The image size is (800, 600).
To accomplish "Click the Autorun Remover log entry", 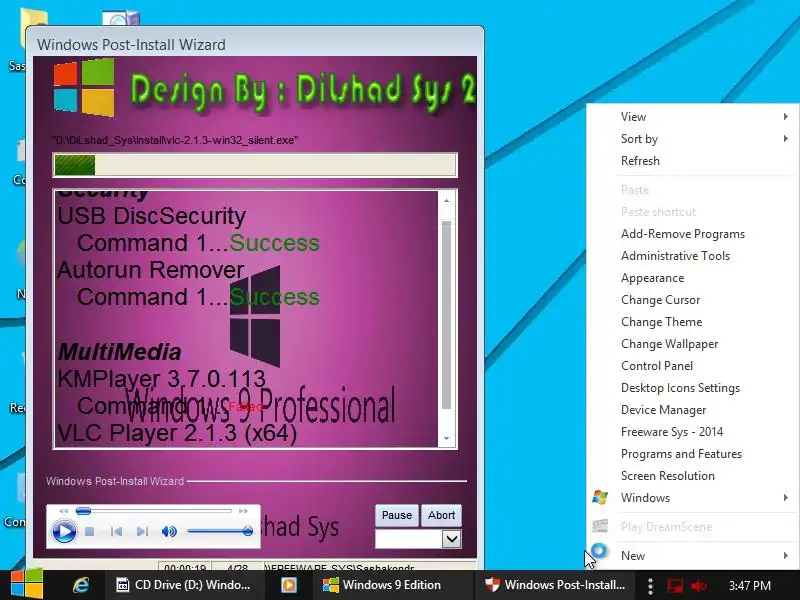I will [x=151, y=270].
